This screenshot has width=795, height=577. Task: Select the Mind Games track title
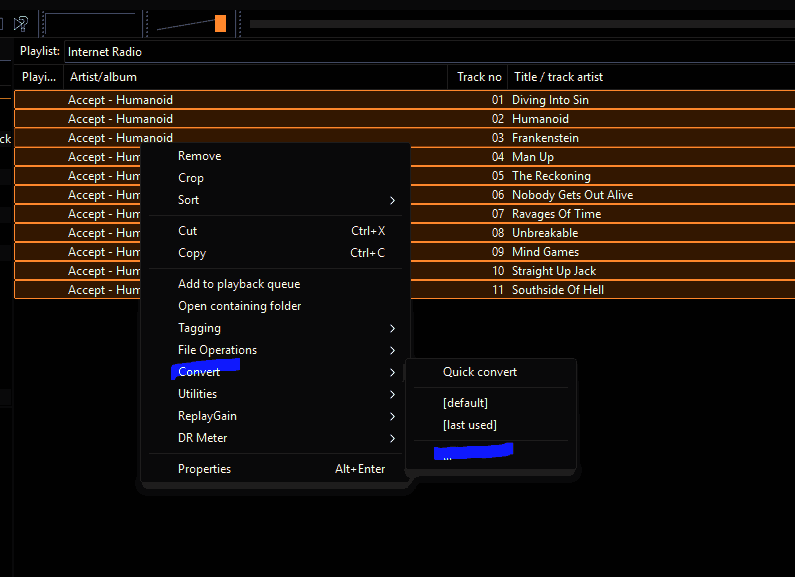tap(546, 252)
